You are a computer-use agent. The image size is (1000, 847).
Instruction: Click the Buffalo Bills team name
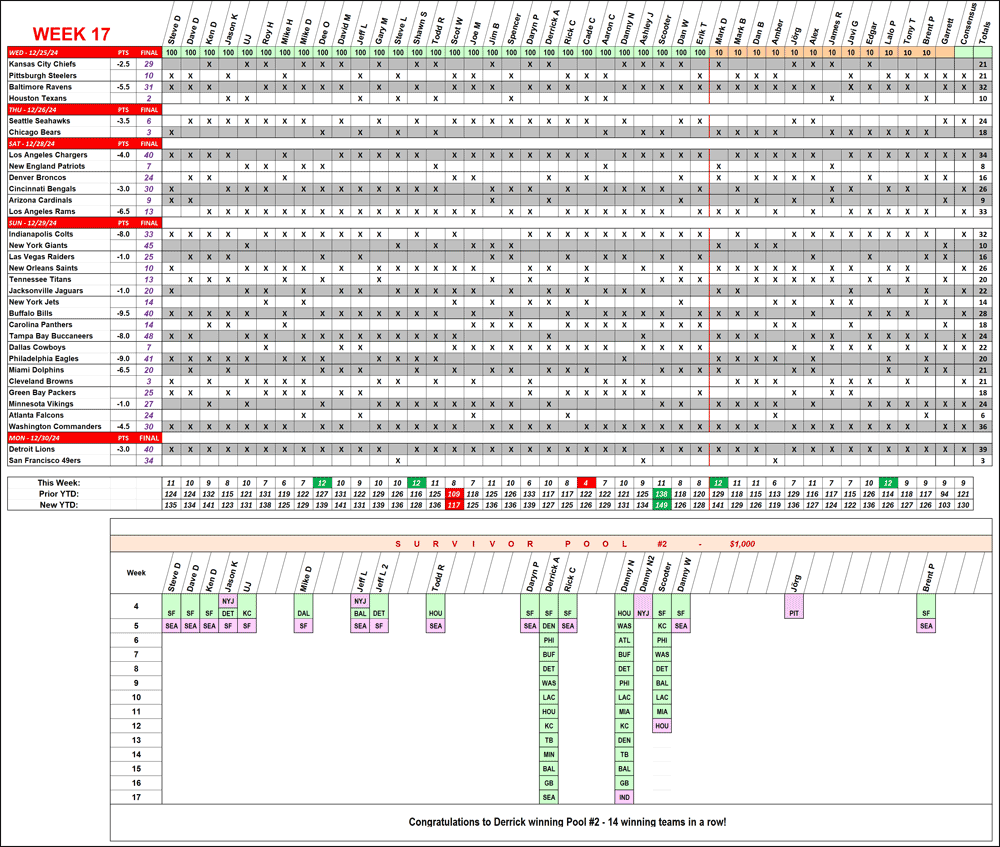[x=31, y=314]
